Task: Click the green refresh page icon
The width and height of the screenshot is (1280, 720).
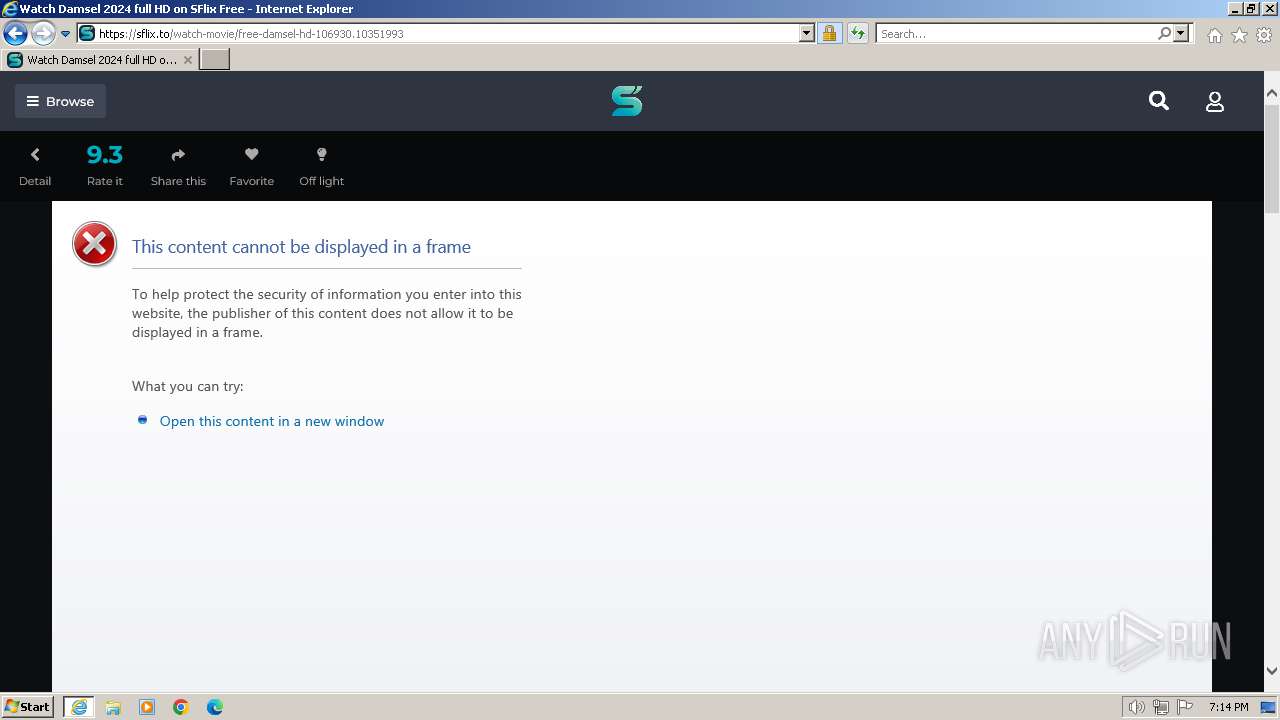Action: pyautogui.click(x=858, y=33)
